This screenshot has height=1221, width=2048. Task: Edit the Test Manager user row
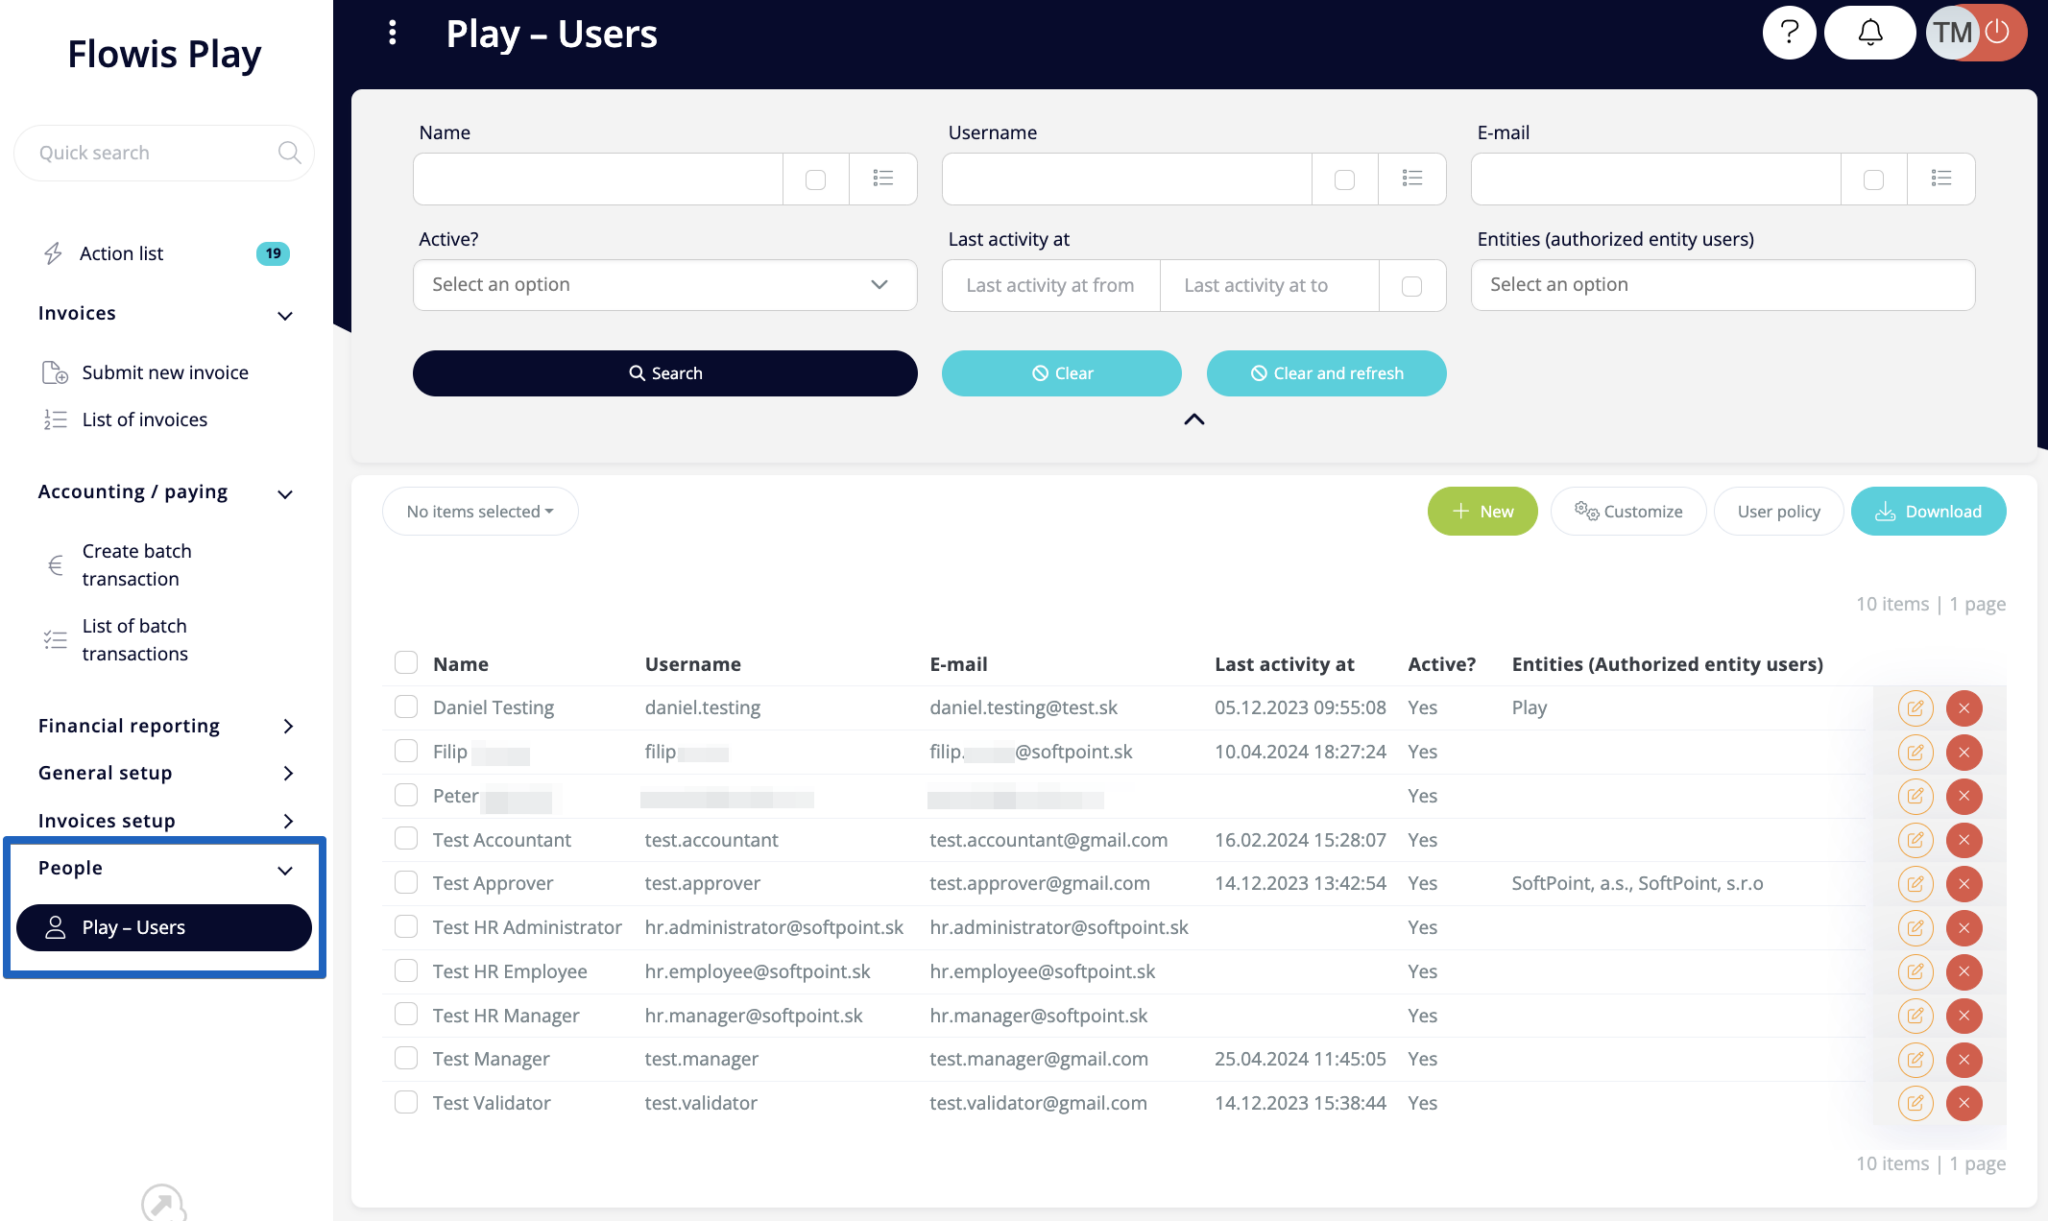pyautogui.click(x=1914, y=1059)
